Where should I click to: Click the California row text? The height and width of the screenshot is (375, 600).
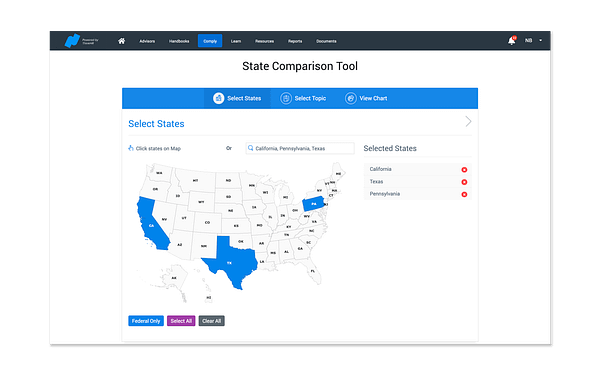click(380, 169)
